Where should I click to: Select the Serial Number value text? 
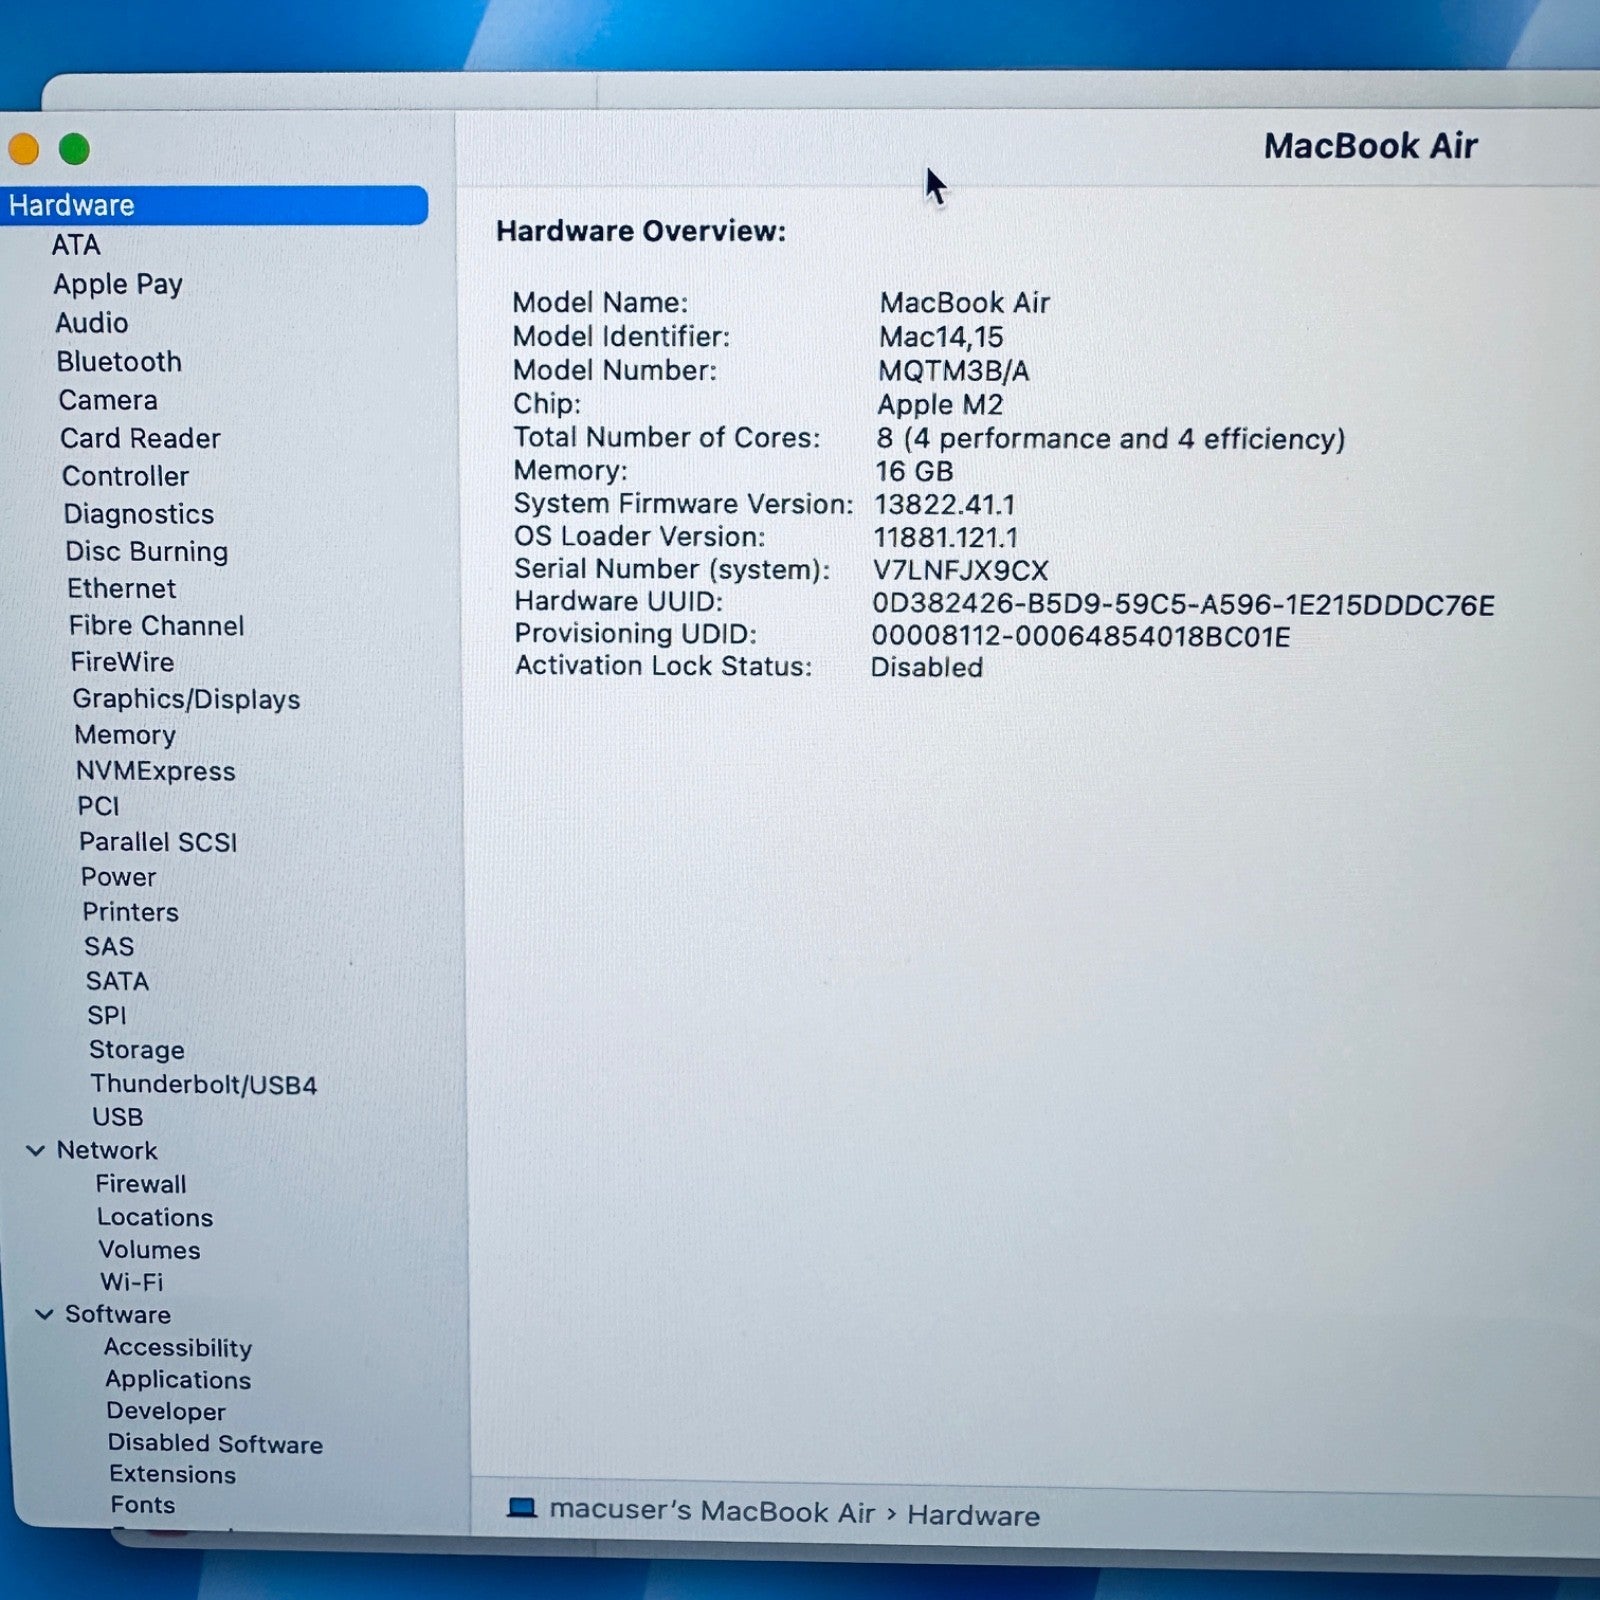coord(958,569)
